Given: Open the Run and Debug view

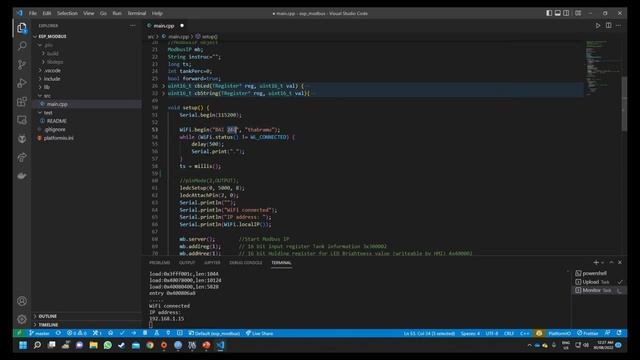Looking at the screenshot, I should click(22, 83).
